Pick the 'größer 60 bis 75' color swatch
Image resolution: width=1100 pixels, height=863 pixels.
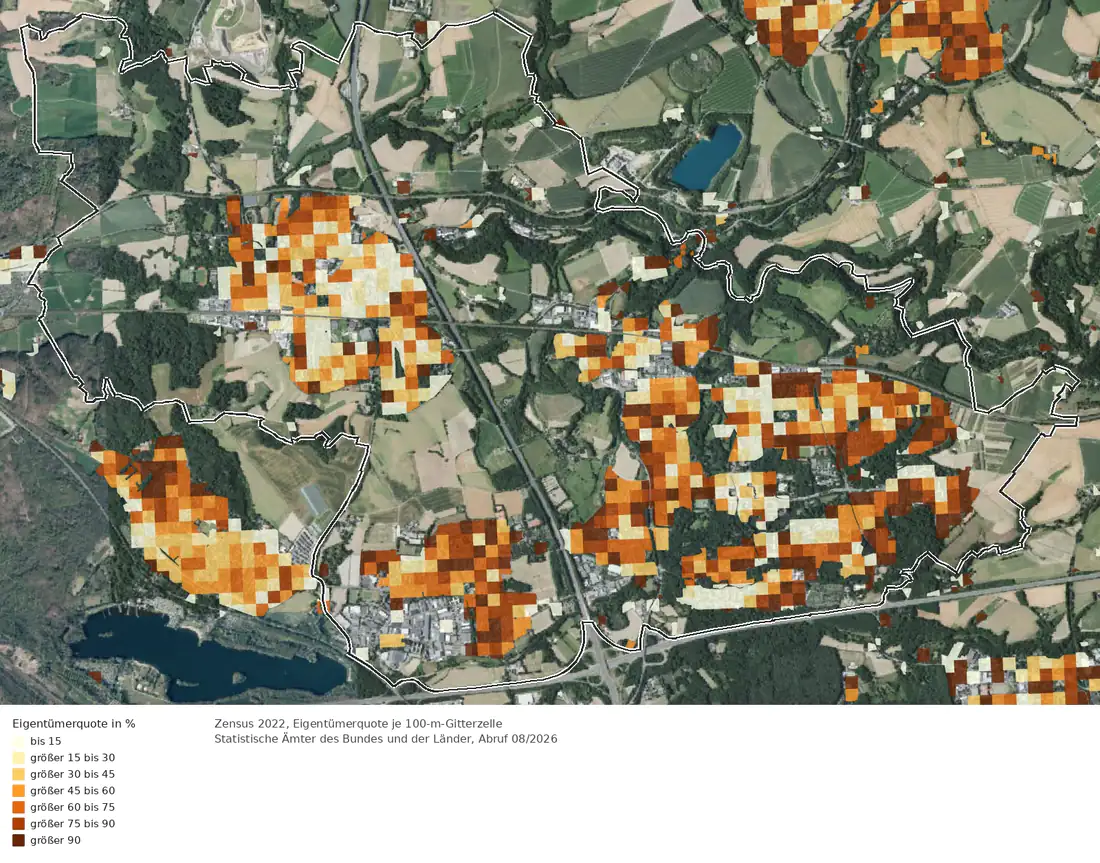pos(18,807)
